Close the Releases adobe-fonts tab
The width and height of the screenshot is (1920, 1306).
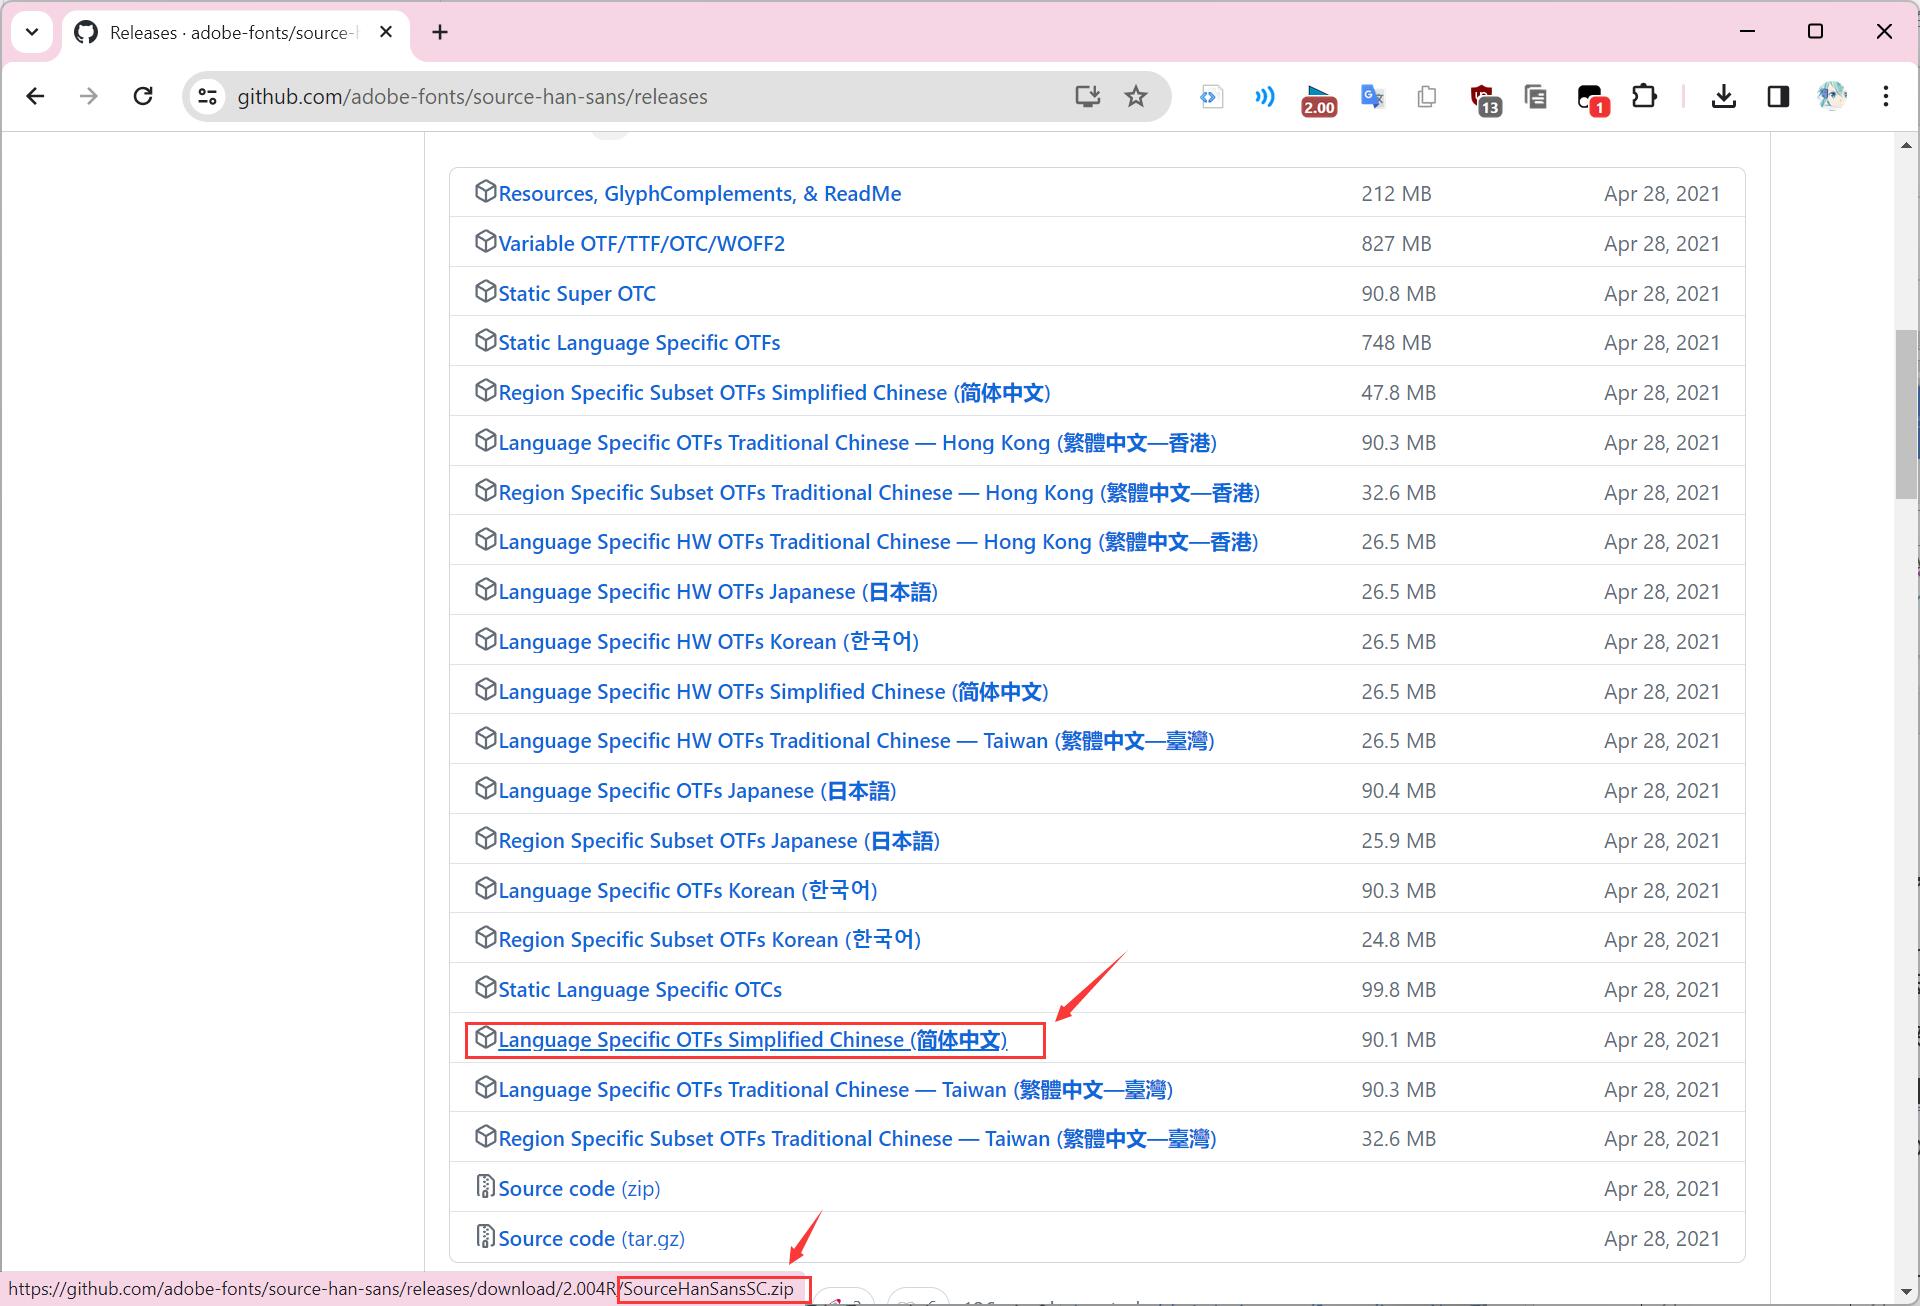[x=386, y=32]
